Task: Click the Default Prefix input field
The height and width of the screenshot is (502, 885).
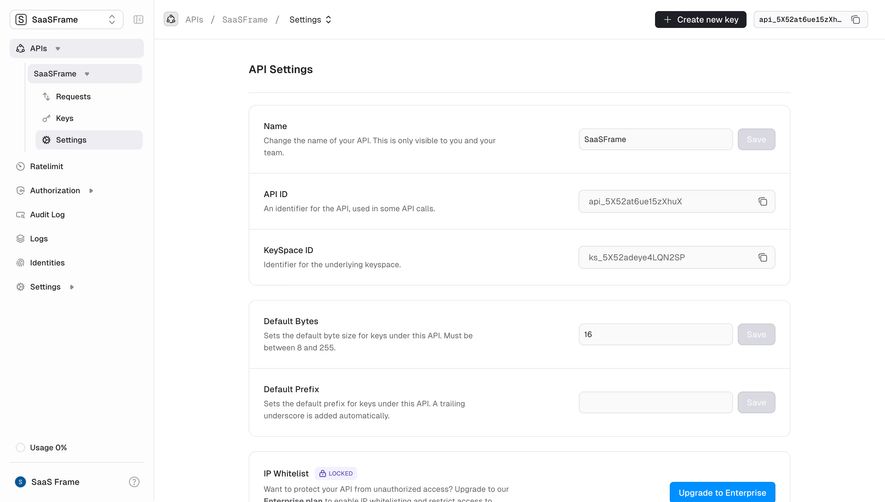Action: [655, 402]
